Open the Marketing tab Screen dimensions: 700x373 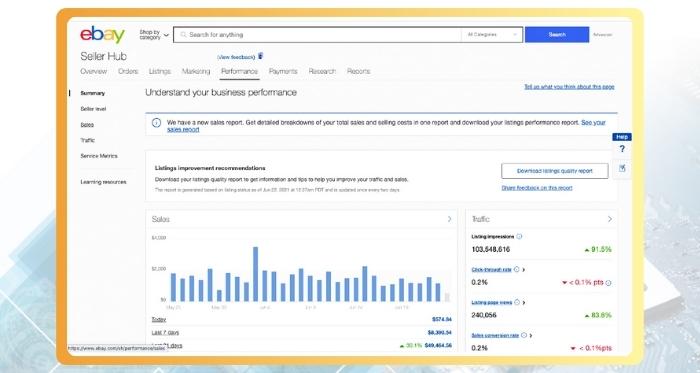point(196,71)
